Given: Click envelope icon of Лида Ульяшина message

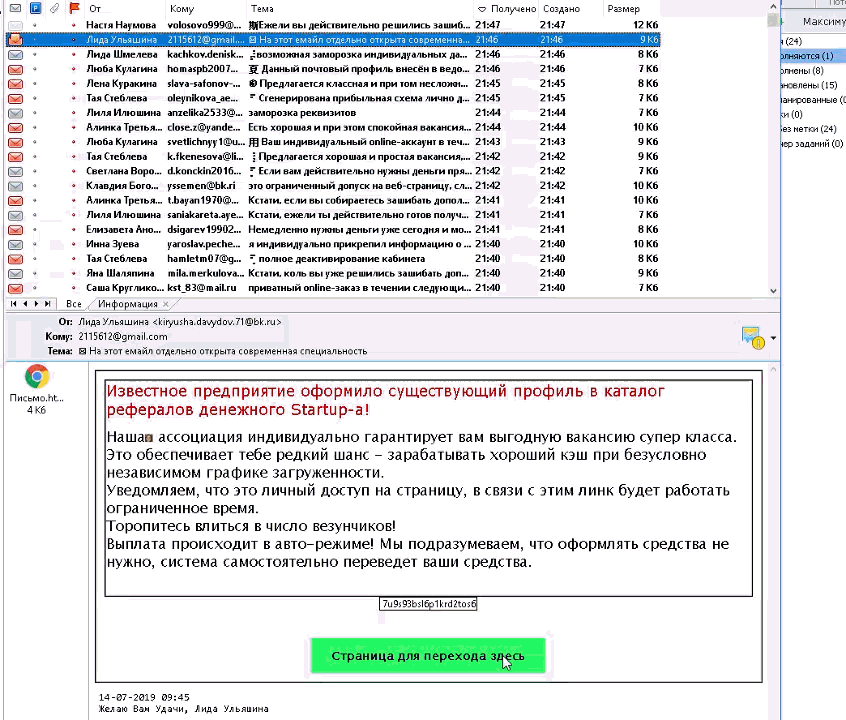Looking at the screenshot, I should (x=16, y=39).
